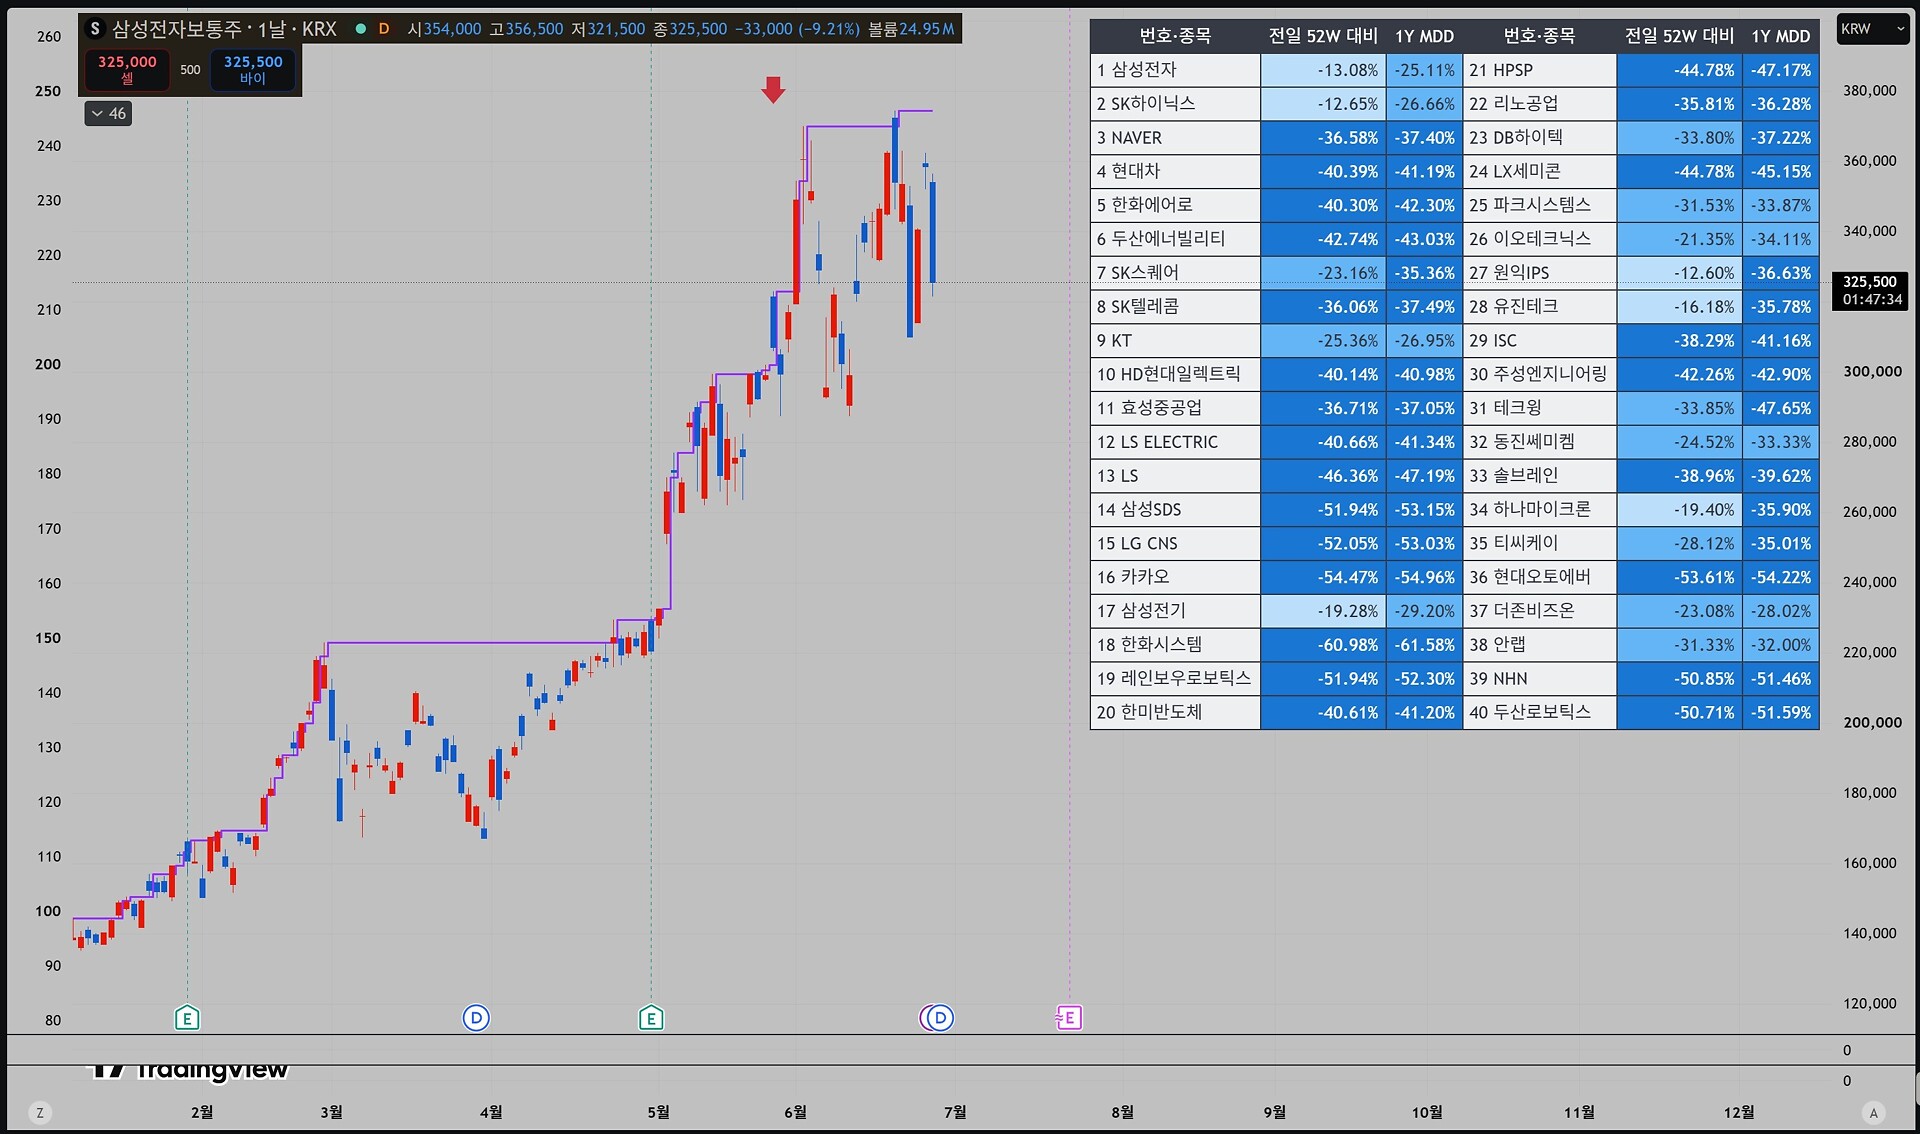Image resolution: width=1920 pixels, height=1134 pixels.
Task: Click the 12월 label on the time axis
Action: point(1739,1112)
